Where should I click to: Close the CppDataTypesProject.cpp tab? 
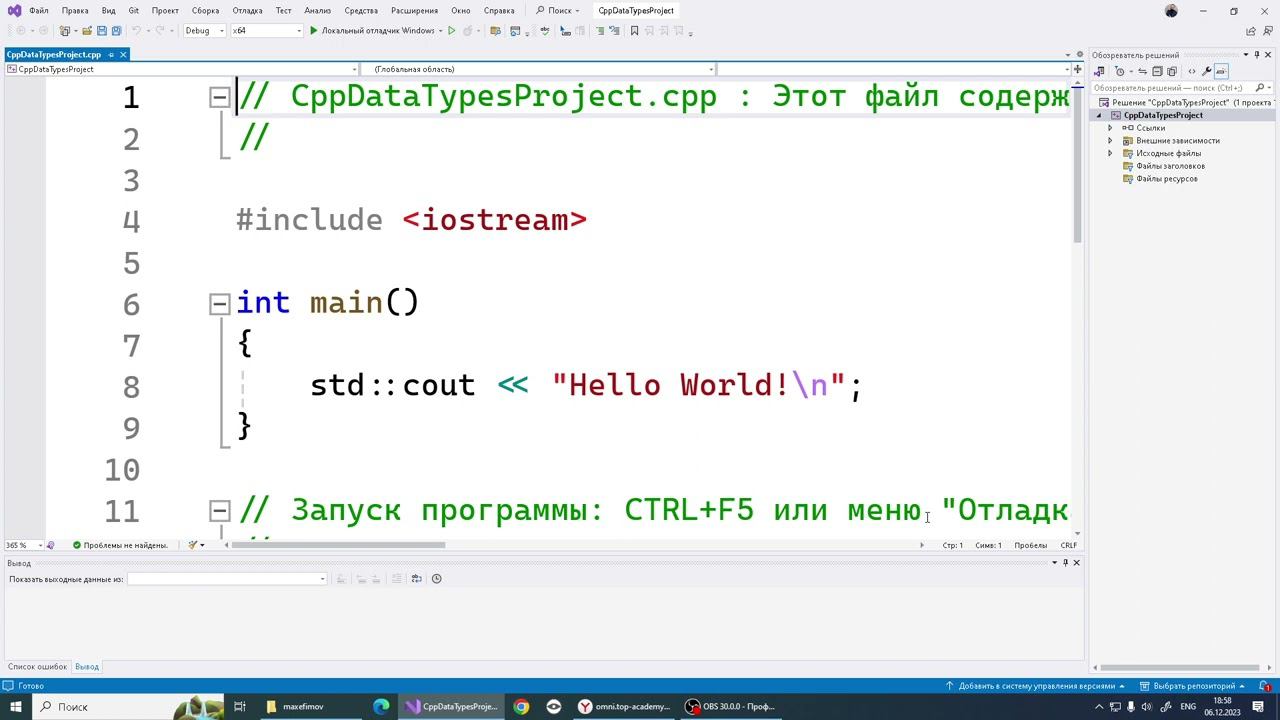tap(124, 55)
